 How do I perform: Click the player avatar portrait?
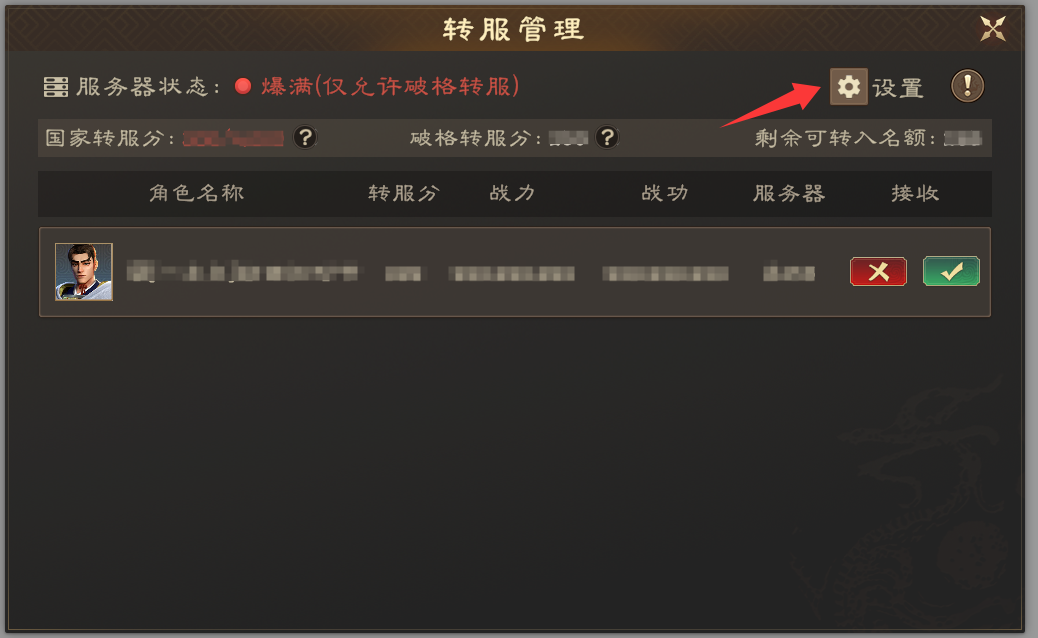tap(83, 272)
